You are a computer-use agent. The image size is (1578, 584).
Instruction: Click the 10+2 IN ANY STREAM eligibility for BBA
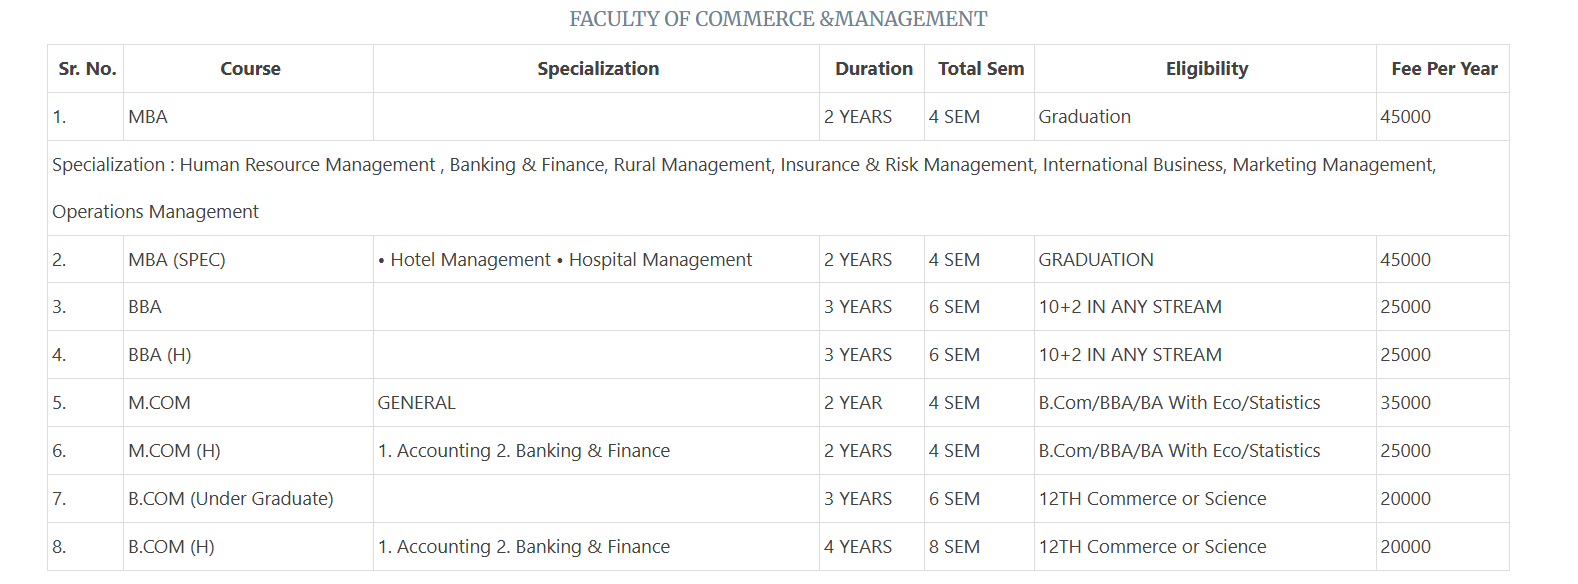pos(1130,307)
